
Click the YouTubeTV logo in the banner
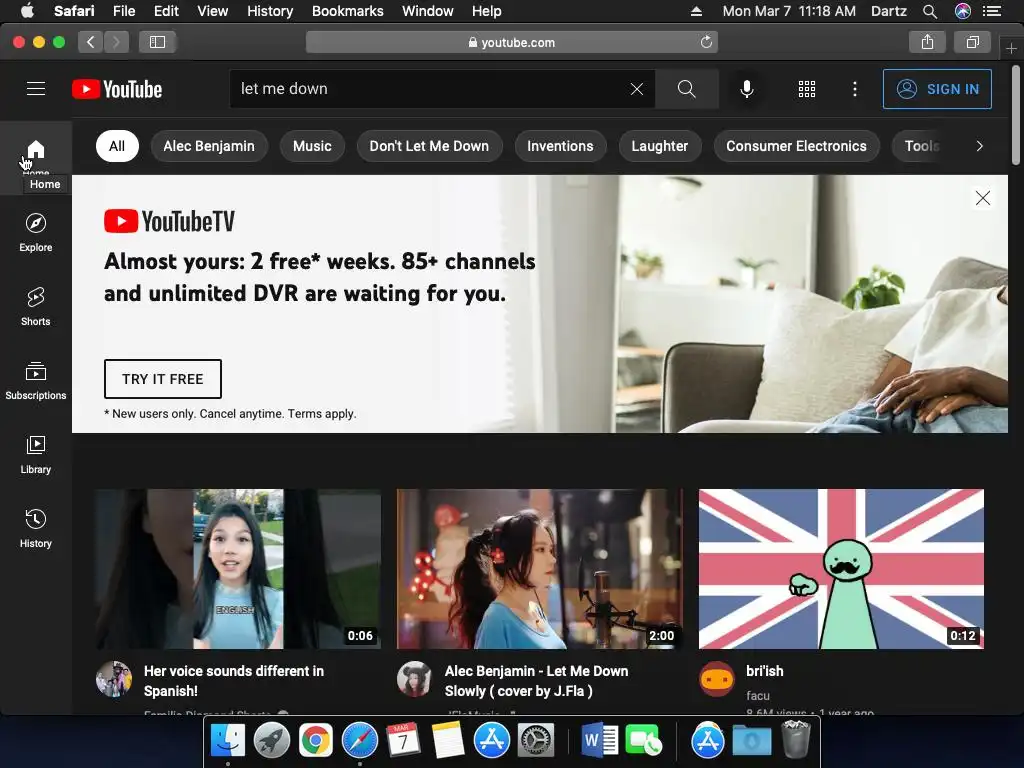(169, 221)
